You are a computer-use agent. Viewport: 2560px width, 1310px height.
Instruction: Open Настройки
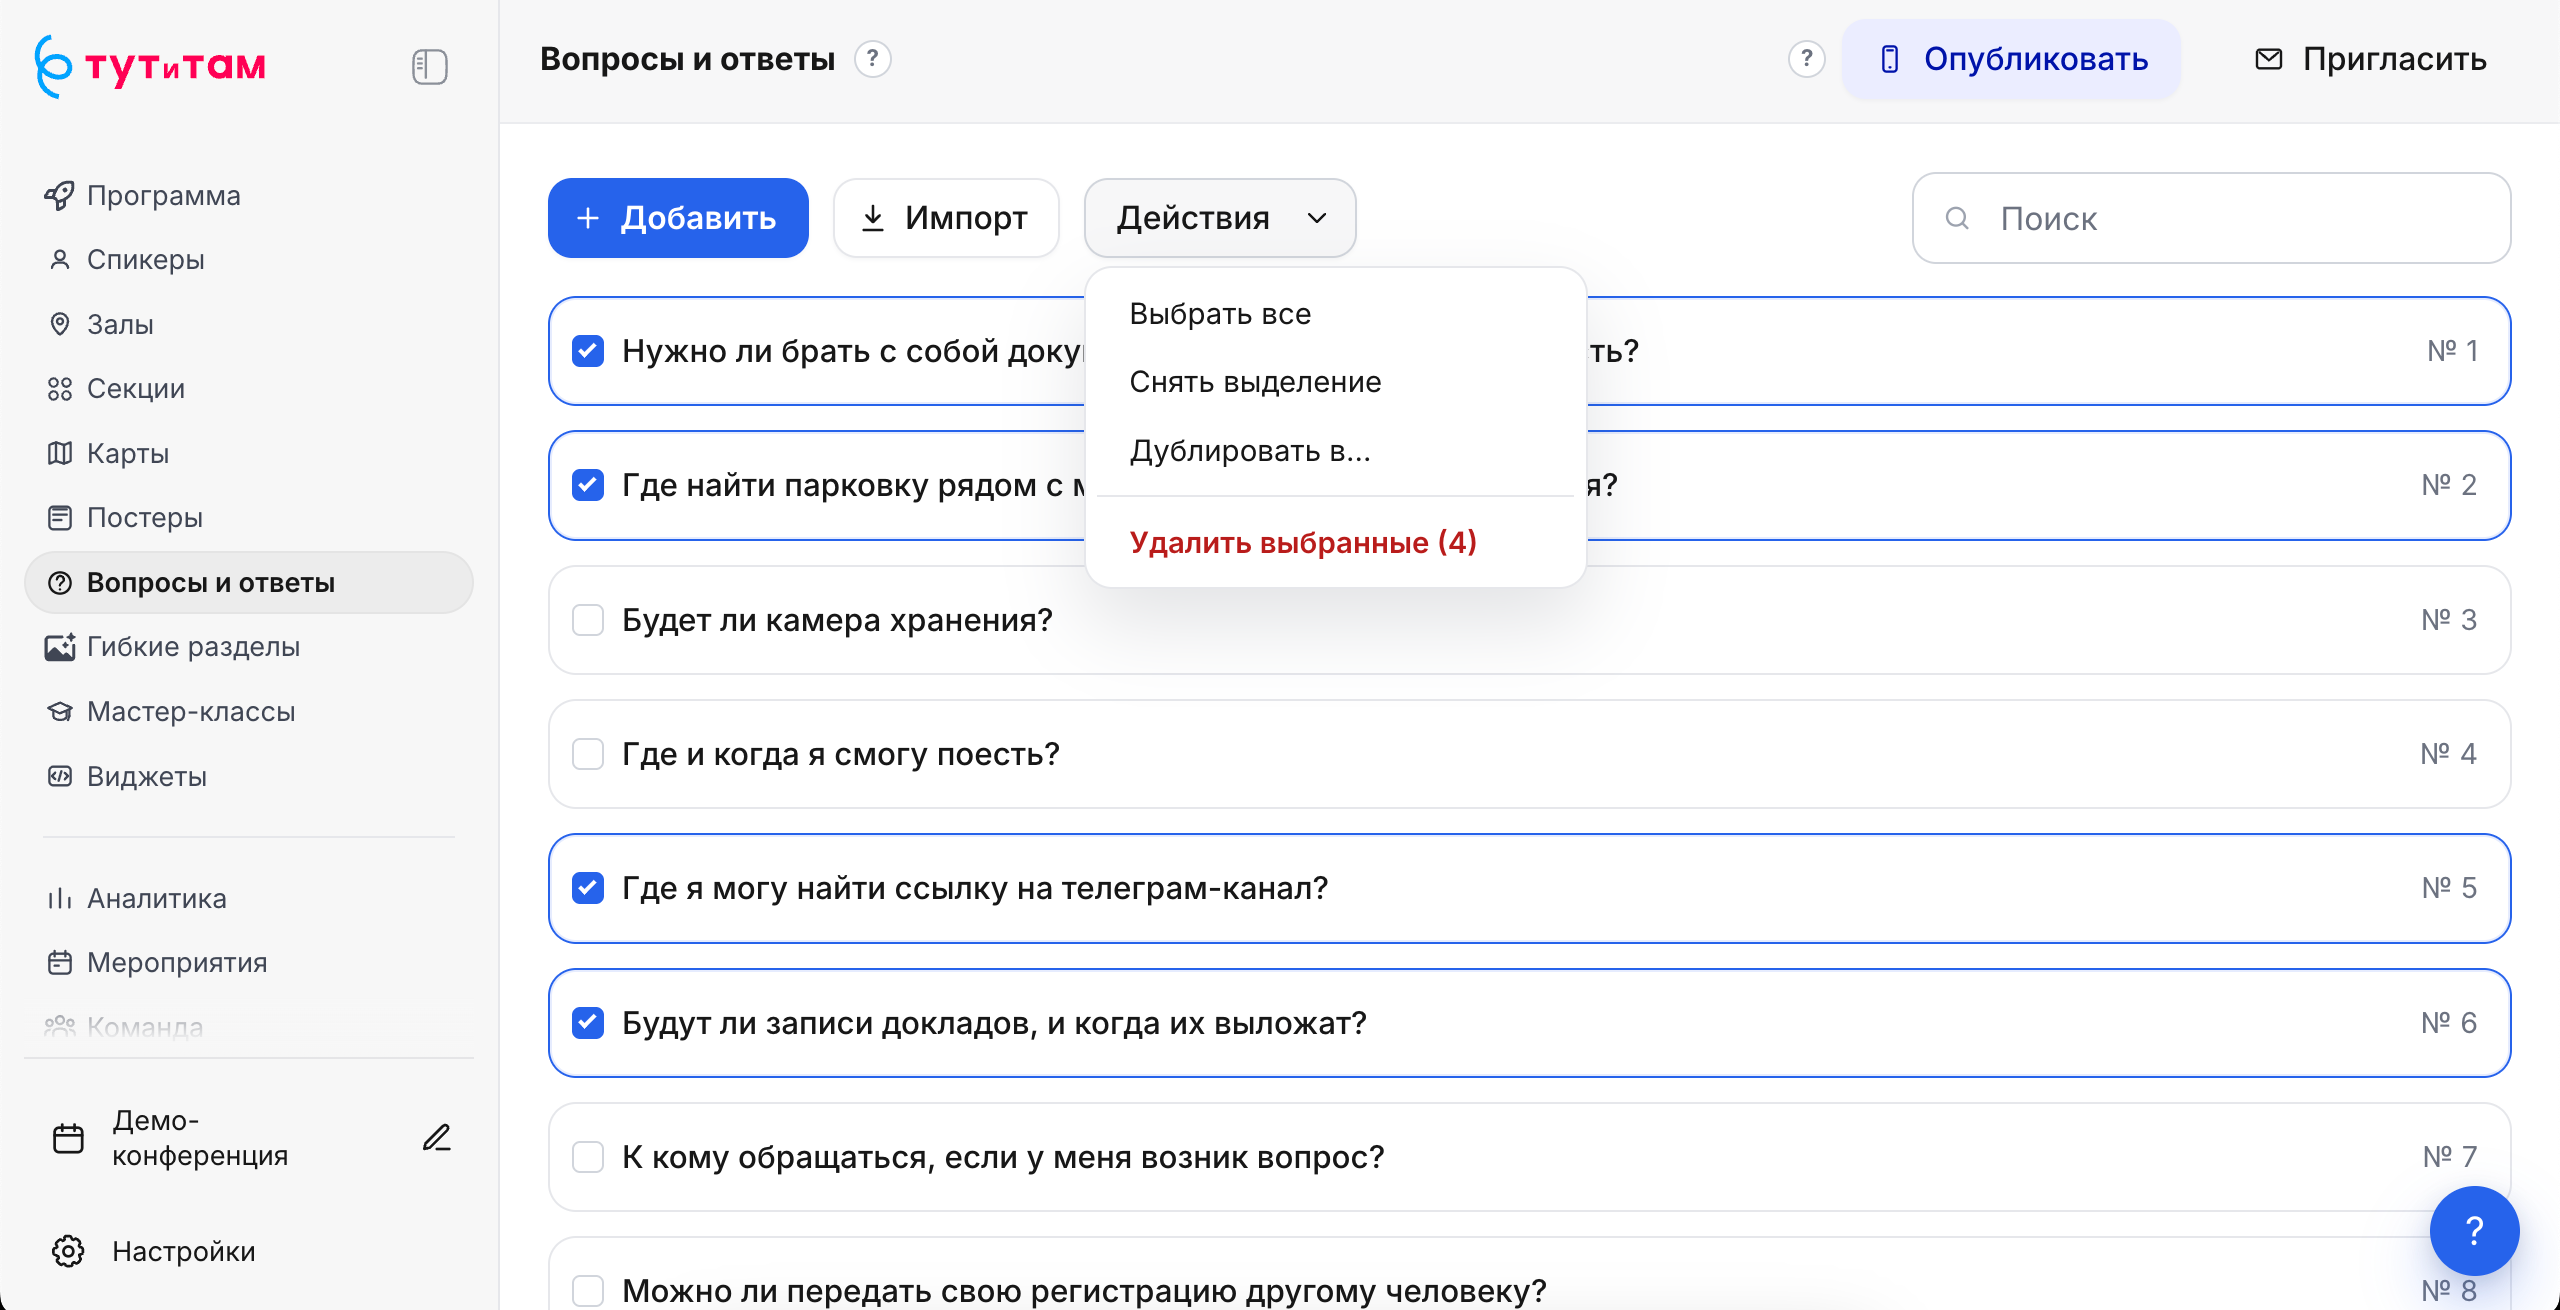pos(248,1251)
